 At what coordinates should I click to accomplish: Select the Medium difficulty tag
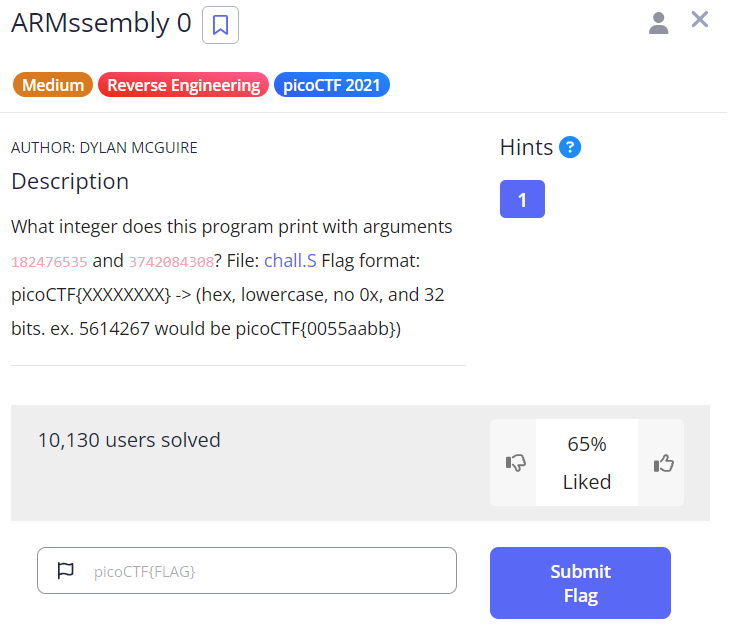(x=52, y=85)
